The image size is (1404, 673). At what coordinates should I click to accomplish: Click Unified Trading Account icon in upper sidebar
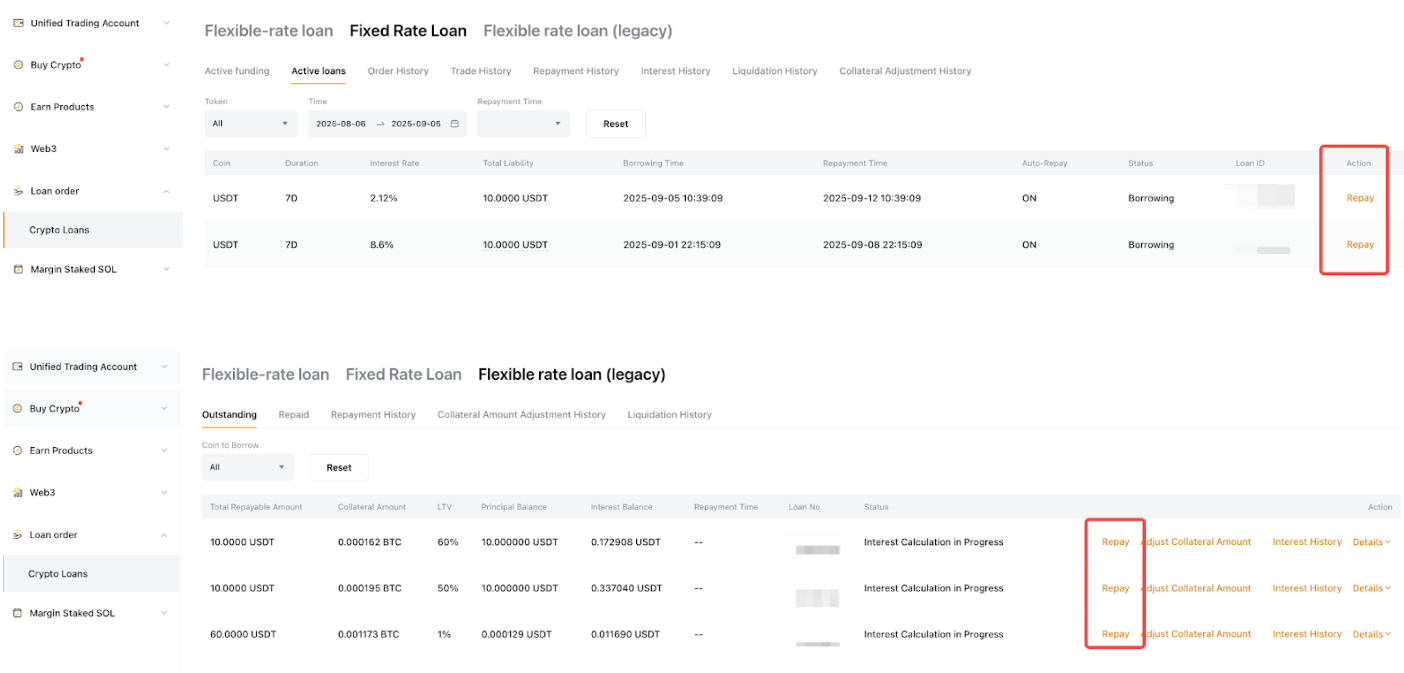(18, 23)
